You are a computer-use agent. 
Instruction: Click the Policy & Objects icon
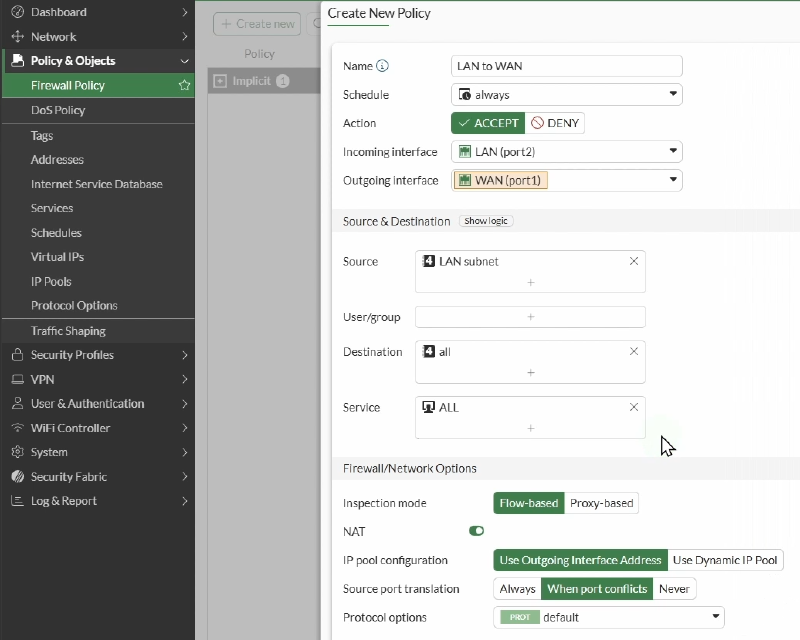(x=17, y=60)
